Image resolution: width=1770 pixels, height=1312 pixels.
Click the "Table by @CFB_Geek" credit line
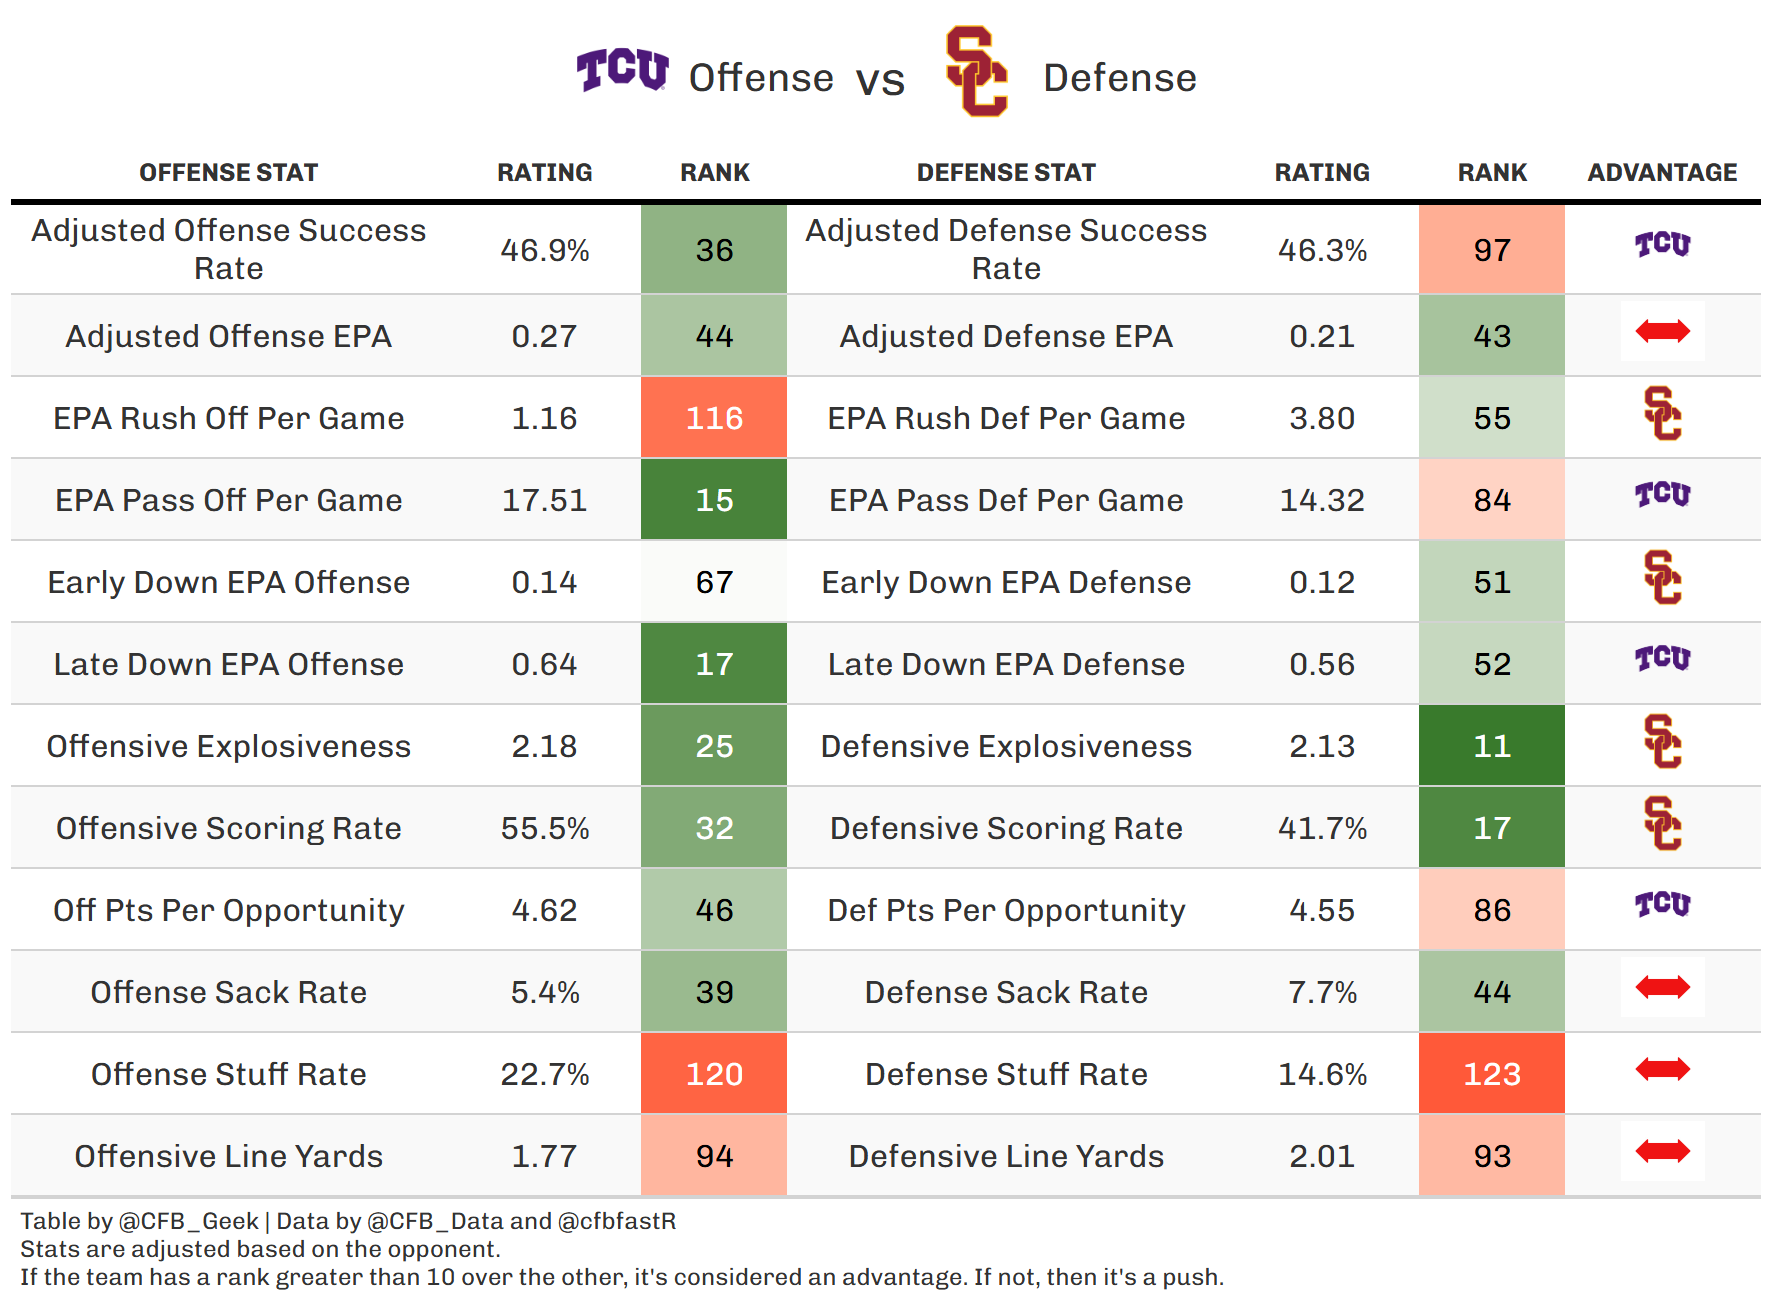pyautogui.click(x=140, y=1221)
